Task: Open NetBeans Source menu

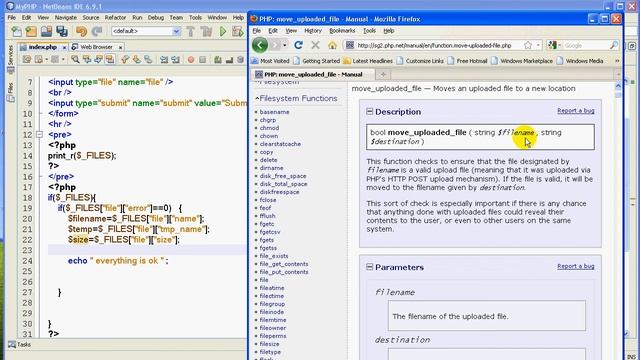Action: coord(91,18)
